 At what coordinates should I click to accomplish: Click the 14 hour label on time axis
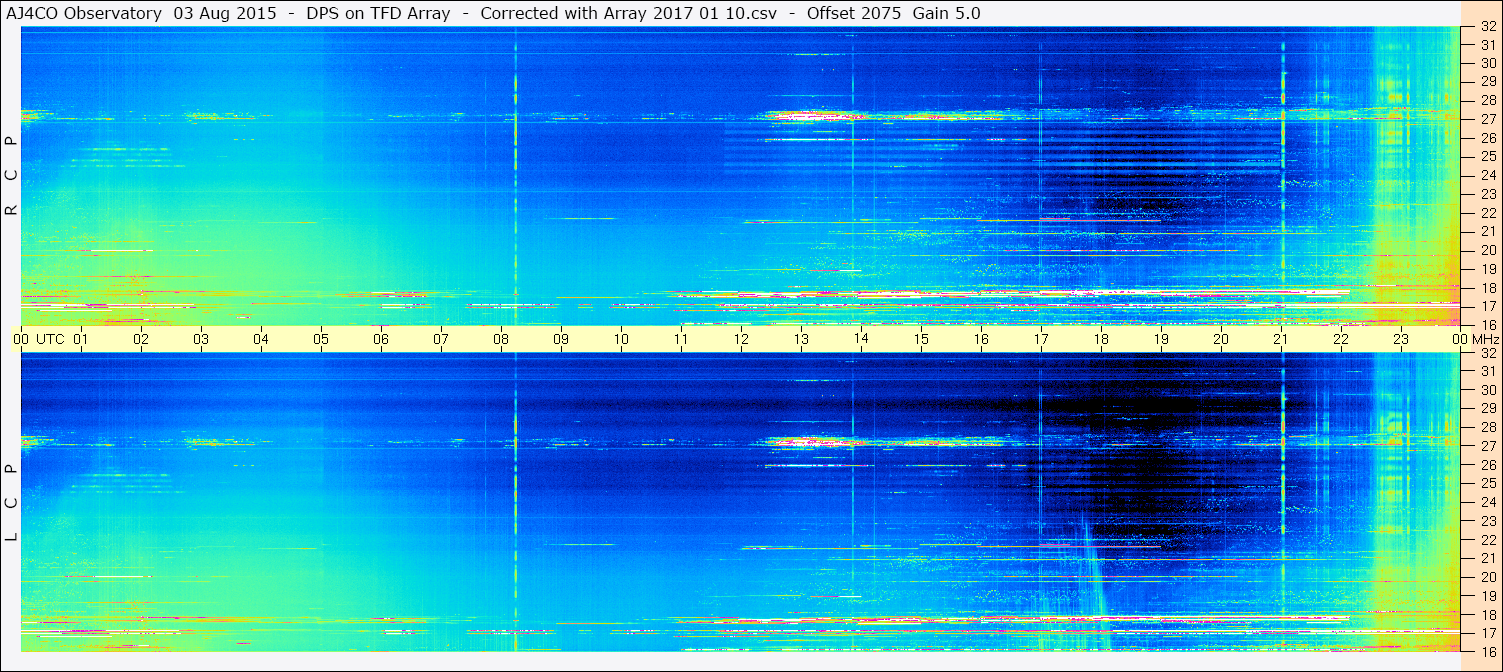click(x=861, y=339)
